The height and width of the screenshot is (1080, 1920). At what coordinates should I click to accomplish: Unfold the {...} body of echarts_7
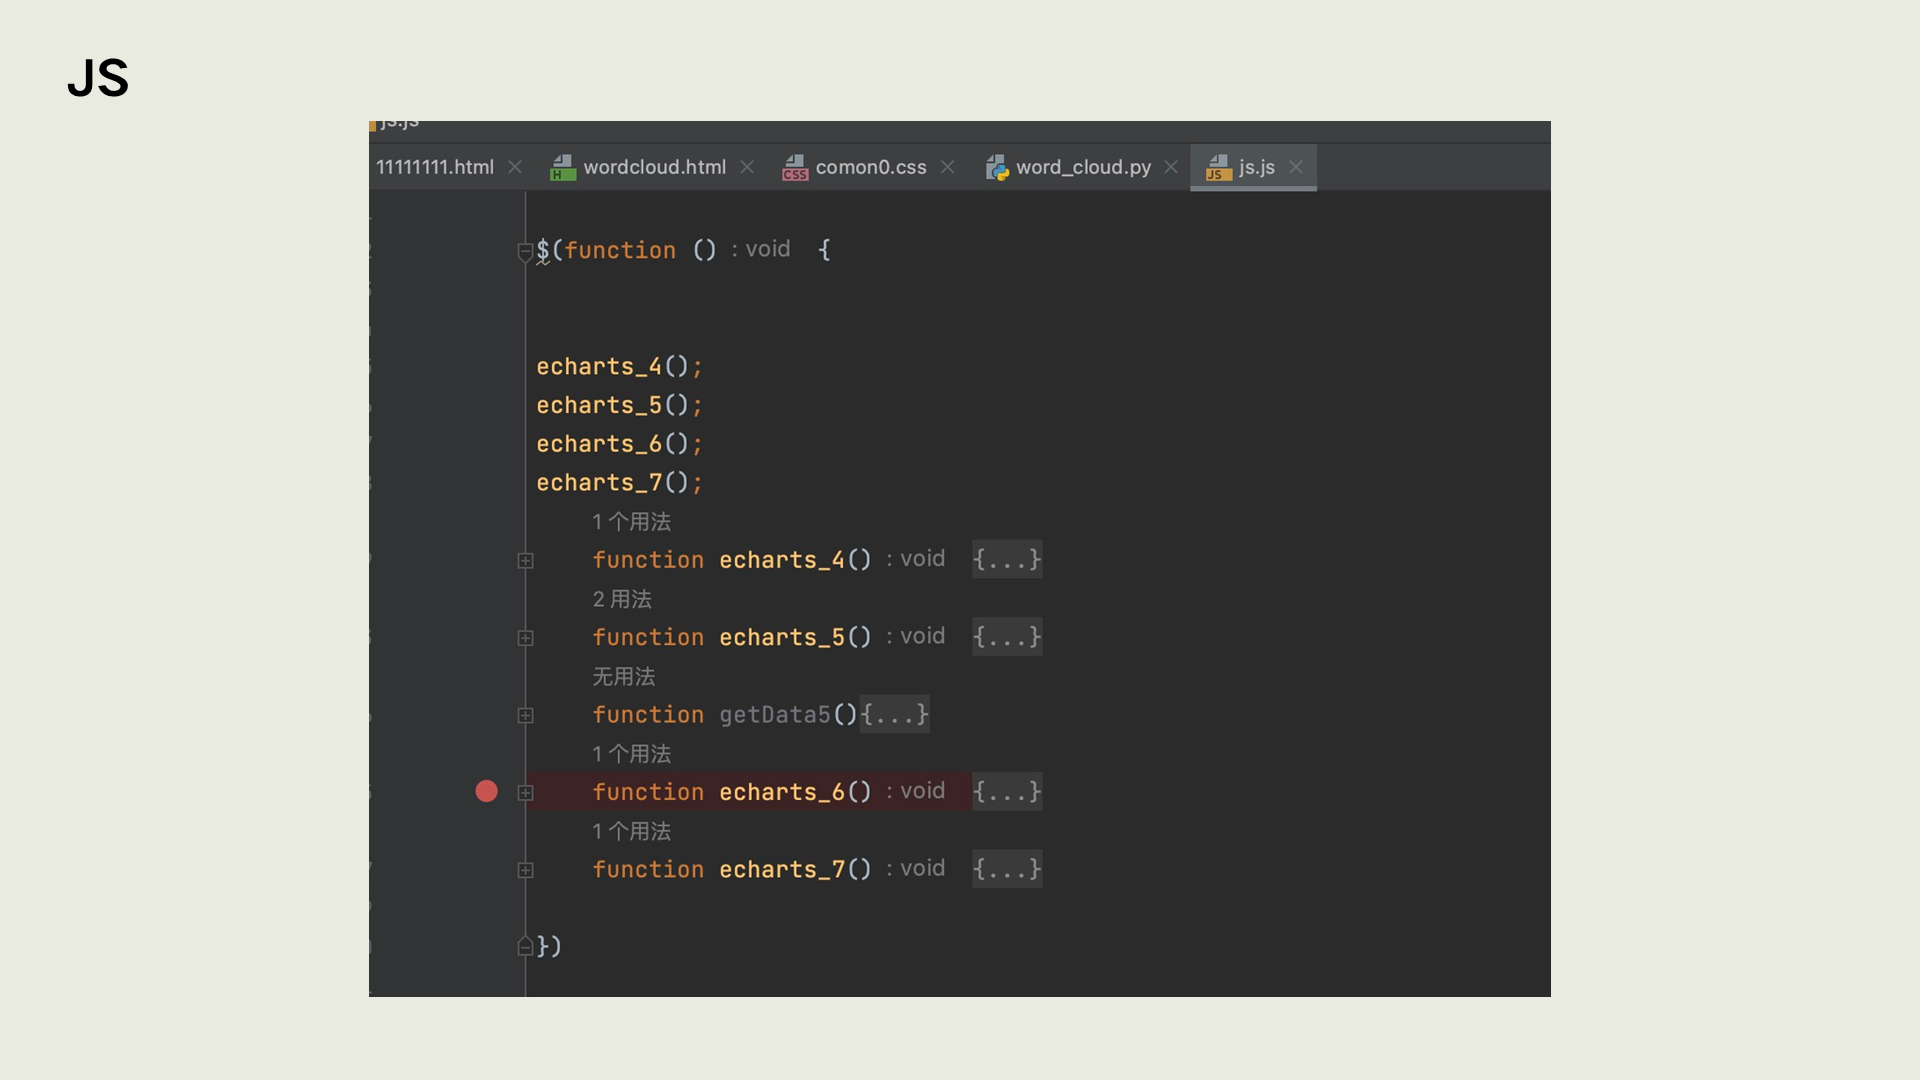tap(1007, 869)
